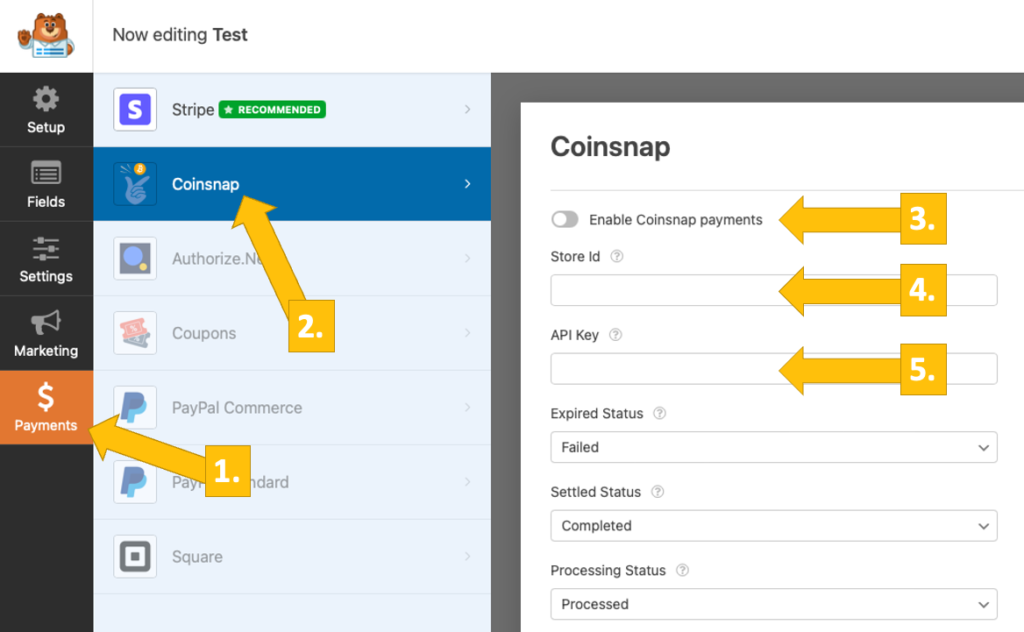Open the Expired Status dropdown
This screenshot has height=632, width=1024.
point(773,447)
